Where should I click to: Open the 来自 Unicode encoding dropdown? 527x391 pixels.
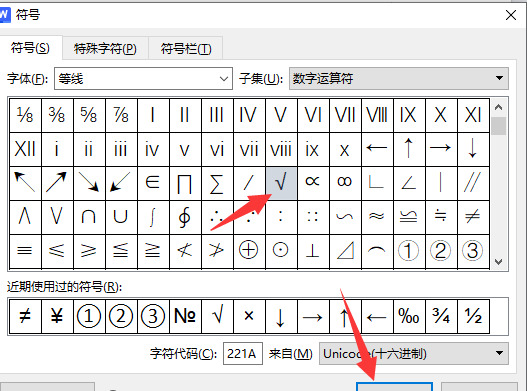pyautogui.click(x=414, y=353)
